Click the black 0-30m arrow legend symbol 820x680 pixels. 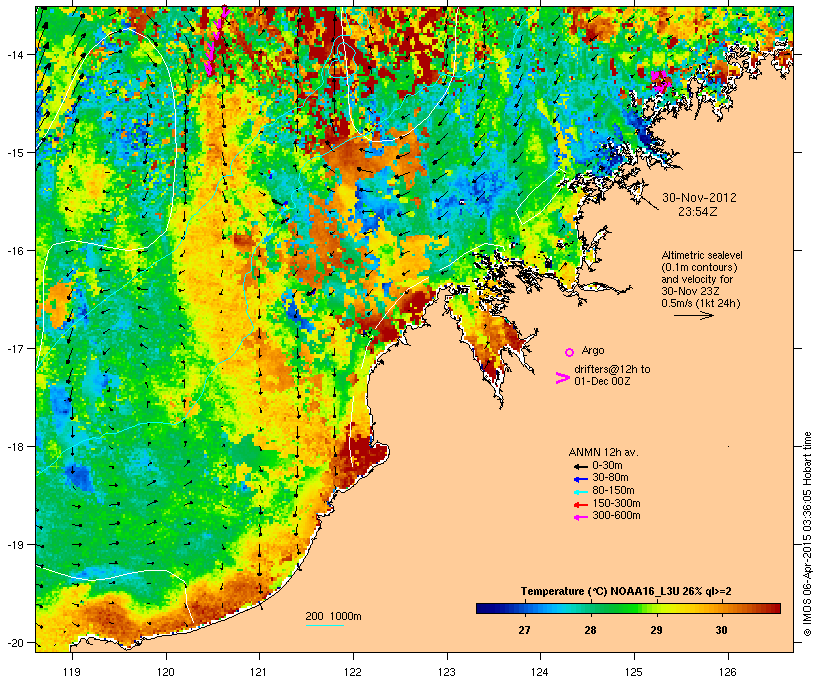[x=581, y=466]
